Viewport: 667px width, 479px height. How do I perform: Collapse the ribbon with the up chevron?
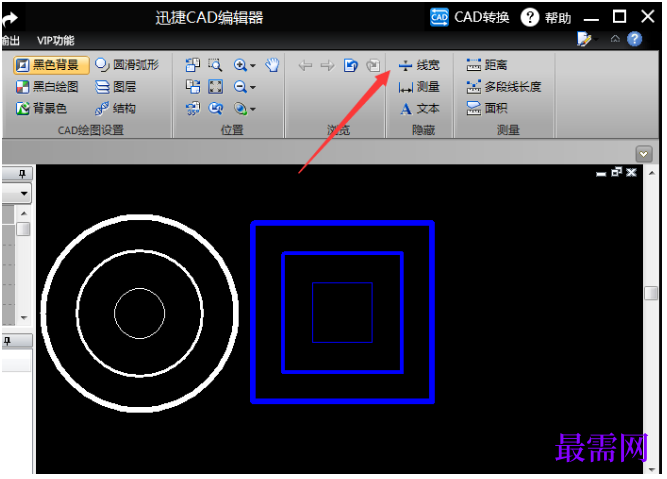616,39
